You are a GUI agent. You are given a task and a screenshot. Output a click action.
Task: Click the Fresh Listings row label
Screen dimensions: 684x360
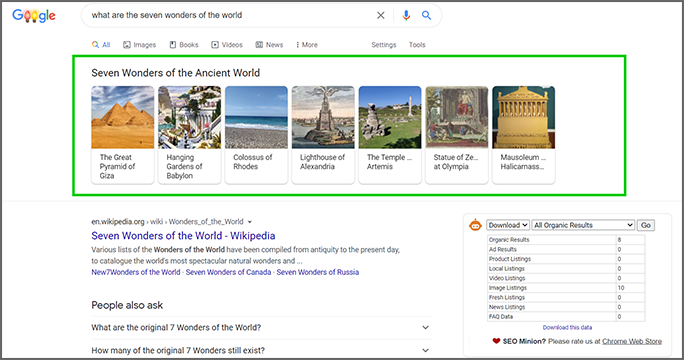click(x=506, y=297)
